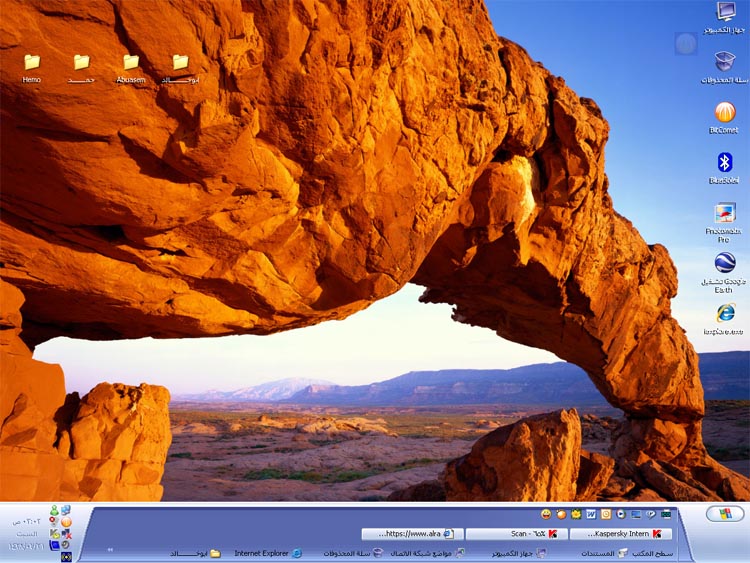Viewport: 750px width, 563px height.
Task: Click the yellow-on-blue bottom tray icon
Action: 66,557
